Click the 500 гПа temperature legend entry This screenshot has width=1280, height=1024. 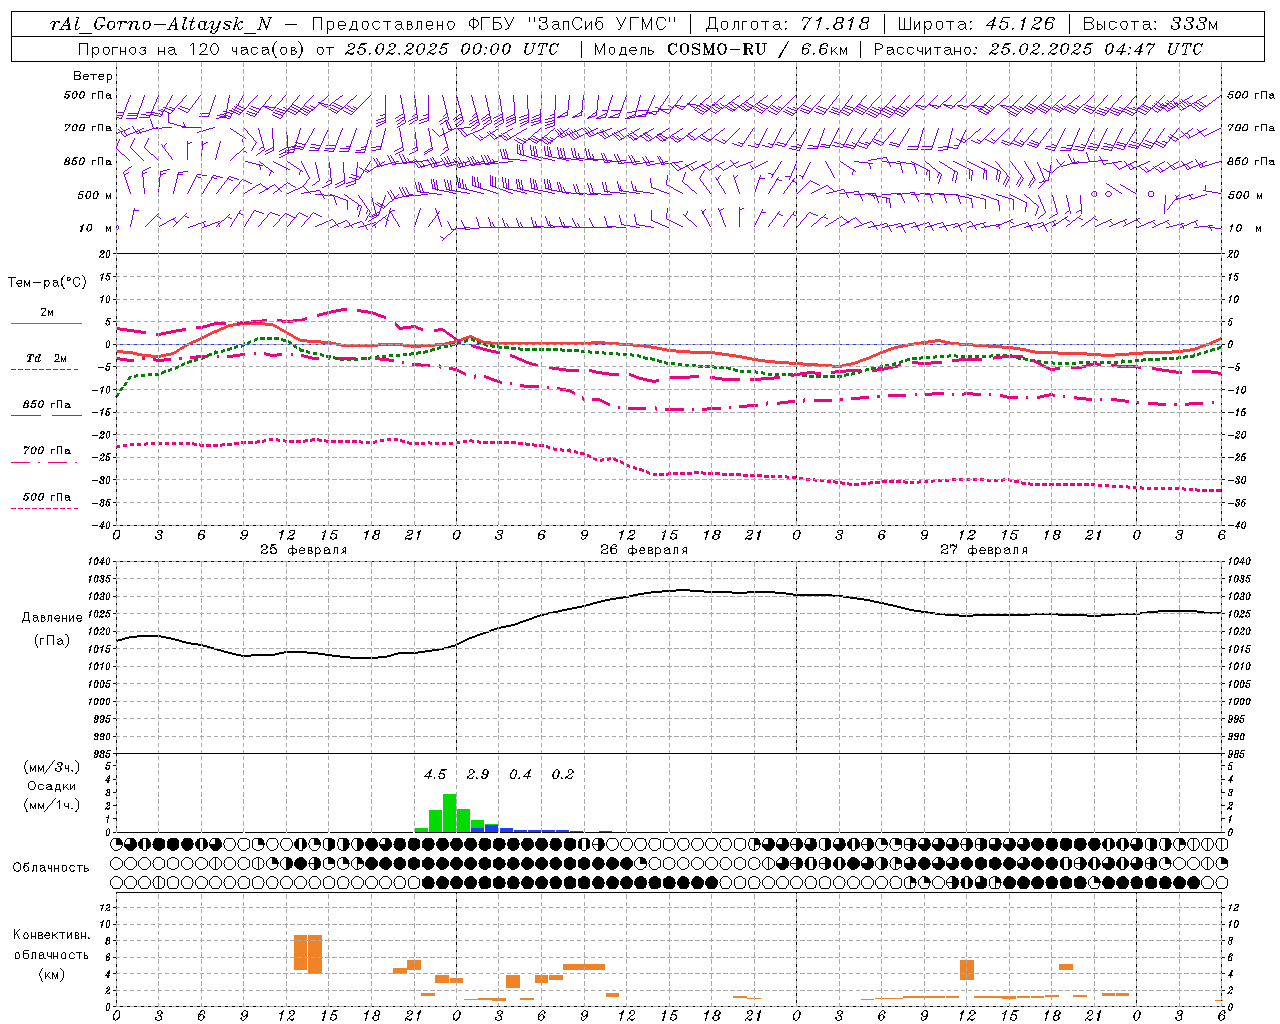(x=47, y=496)
